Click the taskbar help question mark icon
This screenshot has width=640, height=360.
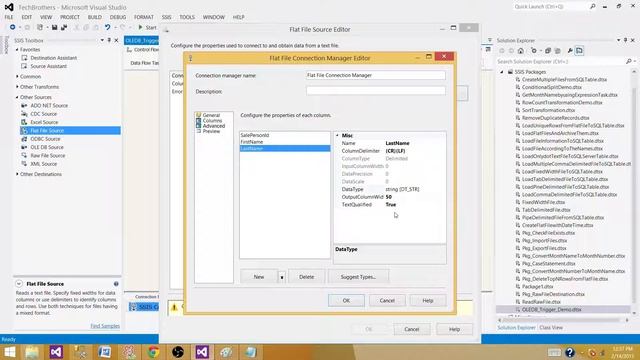570,352
